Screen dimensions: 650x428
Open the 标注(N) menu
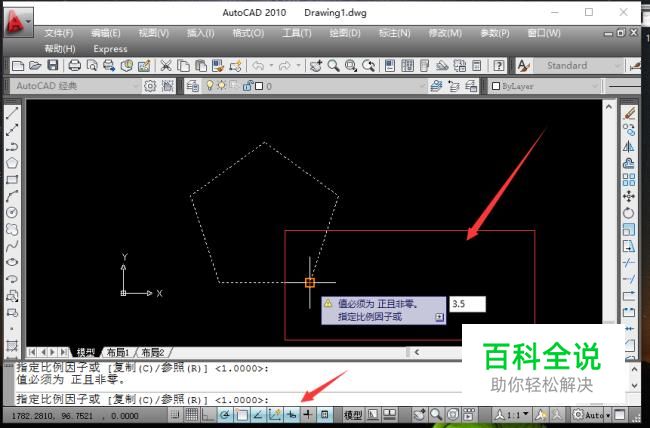coord(394,33)
